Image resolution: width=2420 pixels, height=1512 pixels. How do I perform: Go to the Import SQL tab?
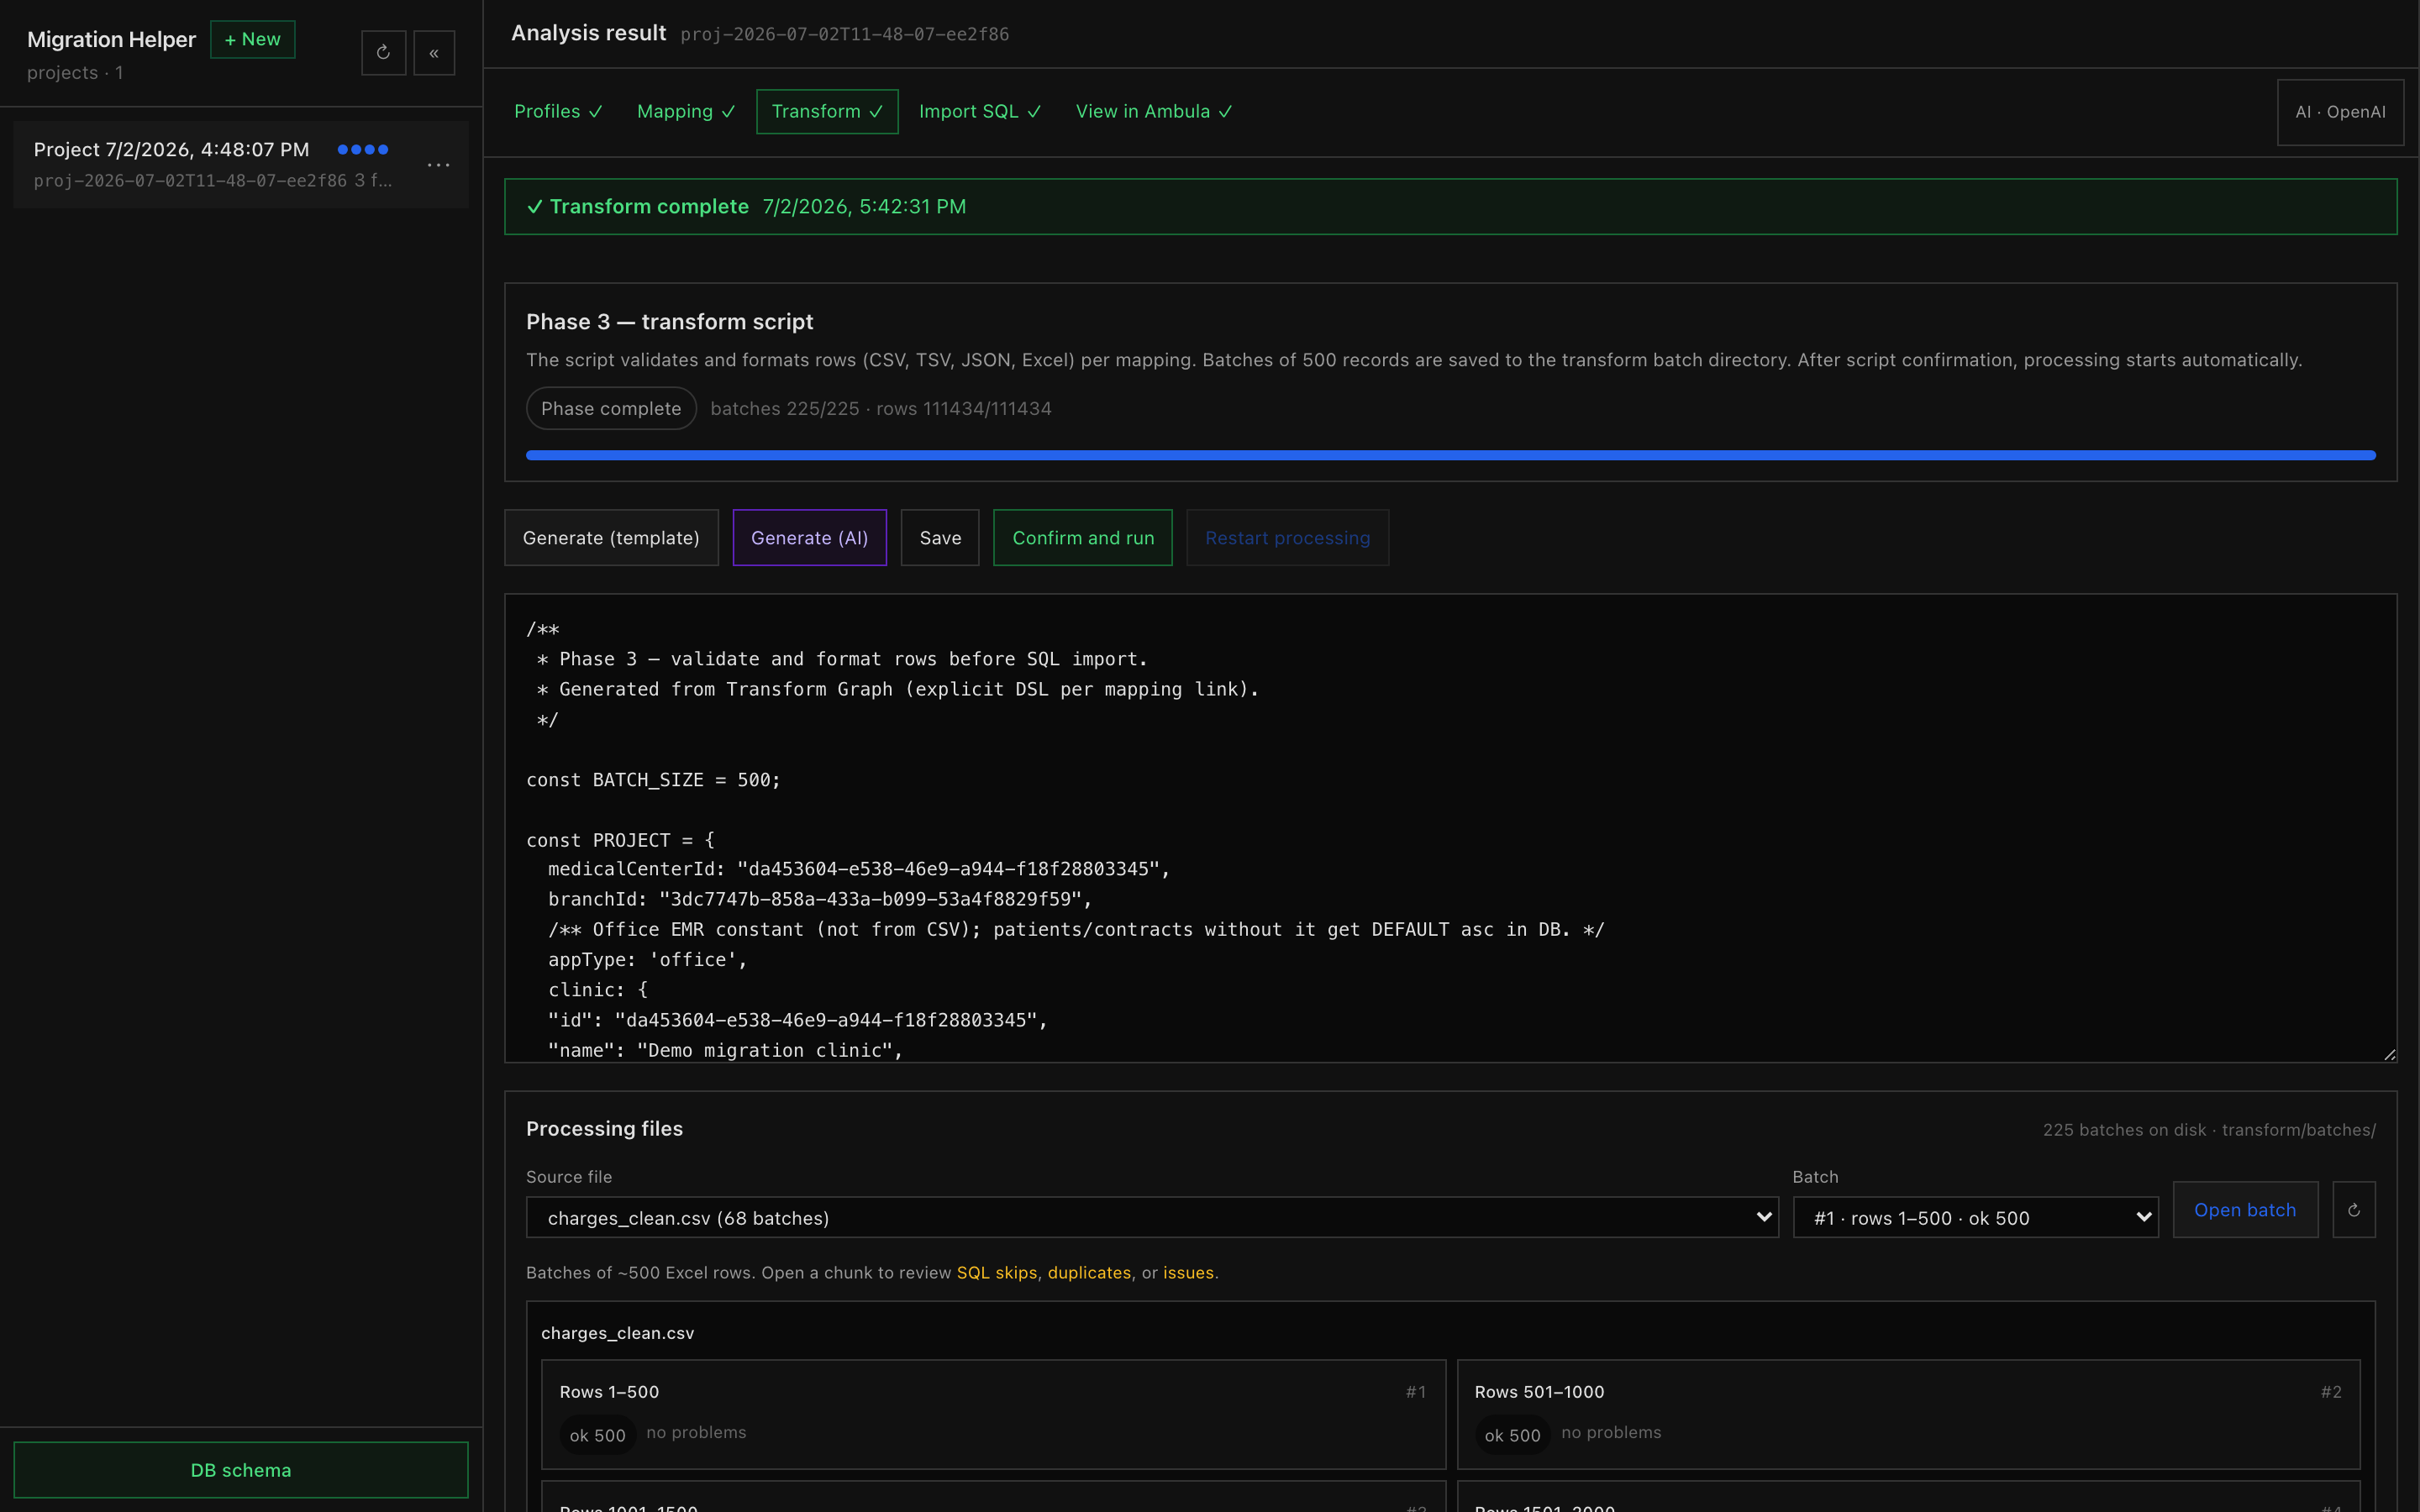pos(980,111)
